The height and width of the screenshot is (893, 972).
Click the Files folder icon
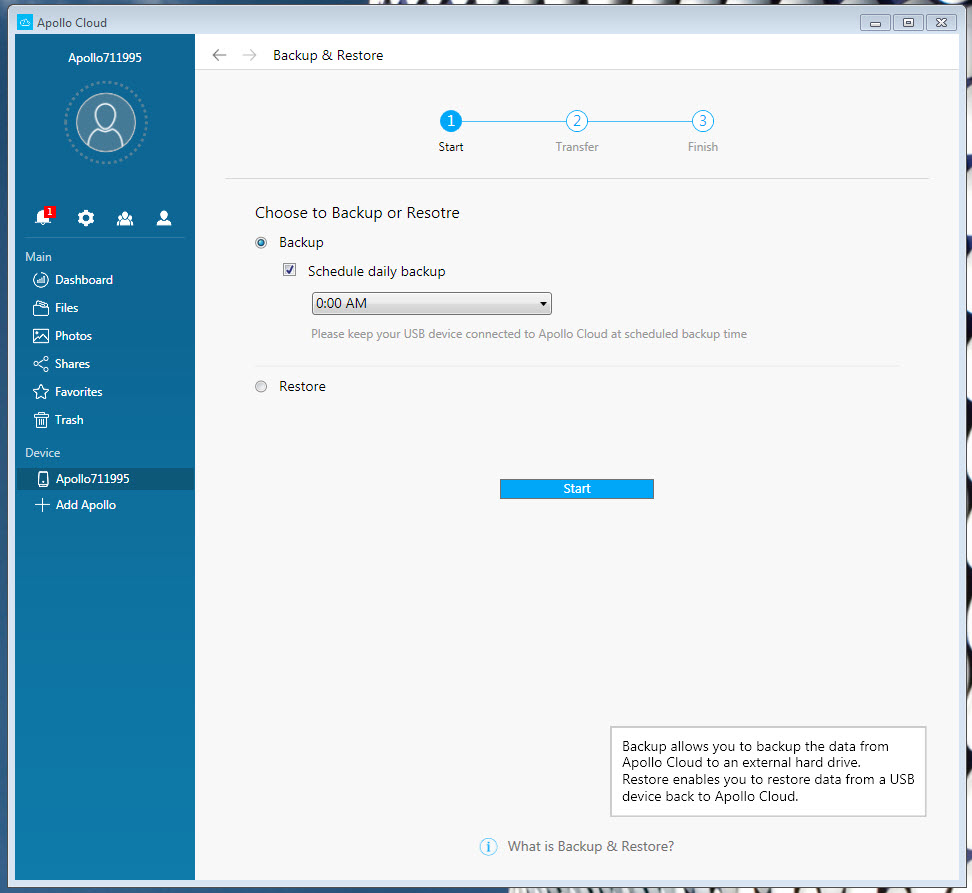pos(41,308)
